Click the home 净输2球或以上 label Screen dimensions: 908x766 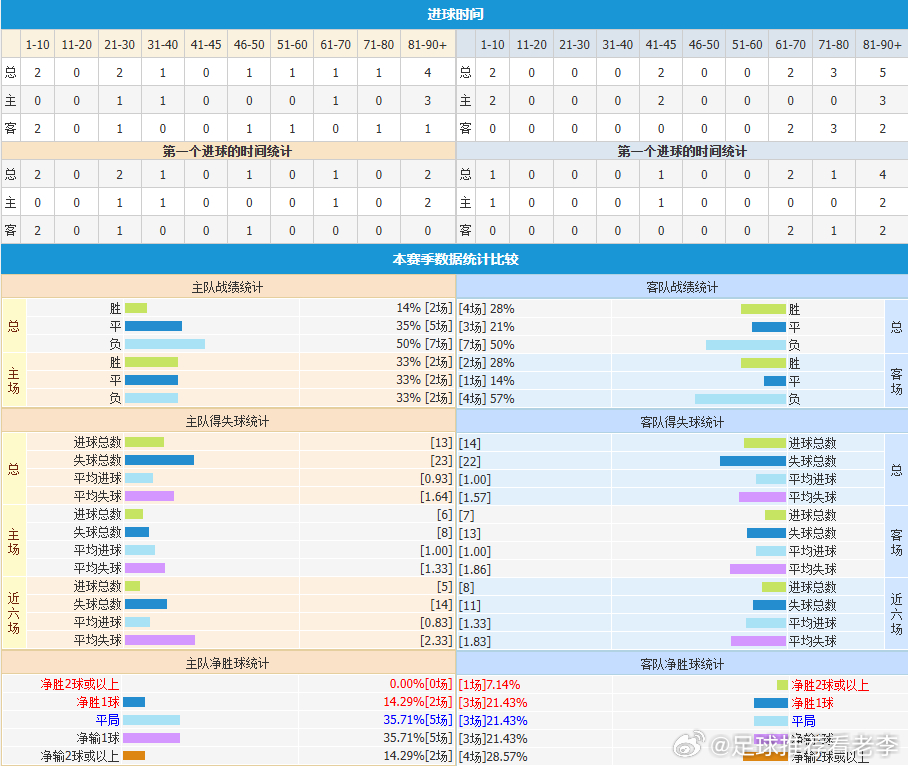click(80, 756)
